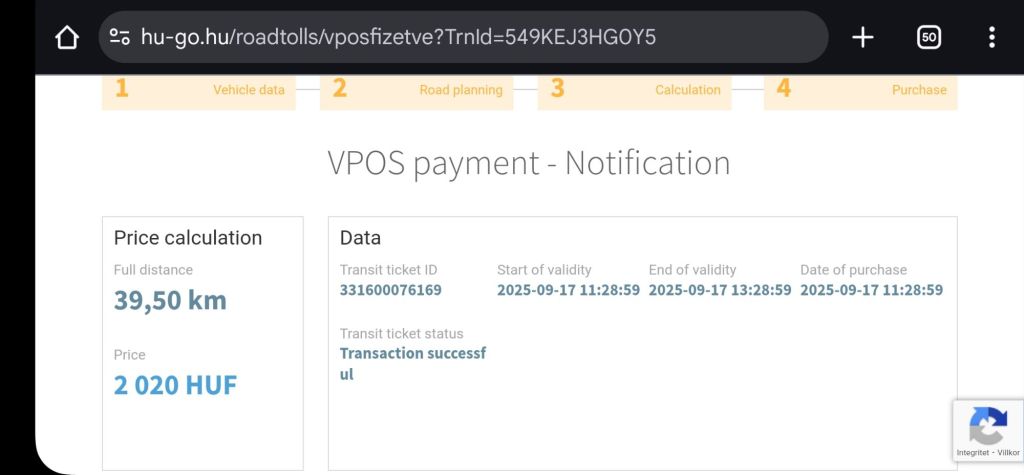Open site info icon beside URL
This screenshot has height=475, width=1024.
(120, 38)
